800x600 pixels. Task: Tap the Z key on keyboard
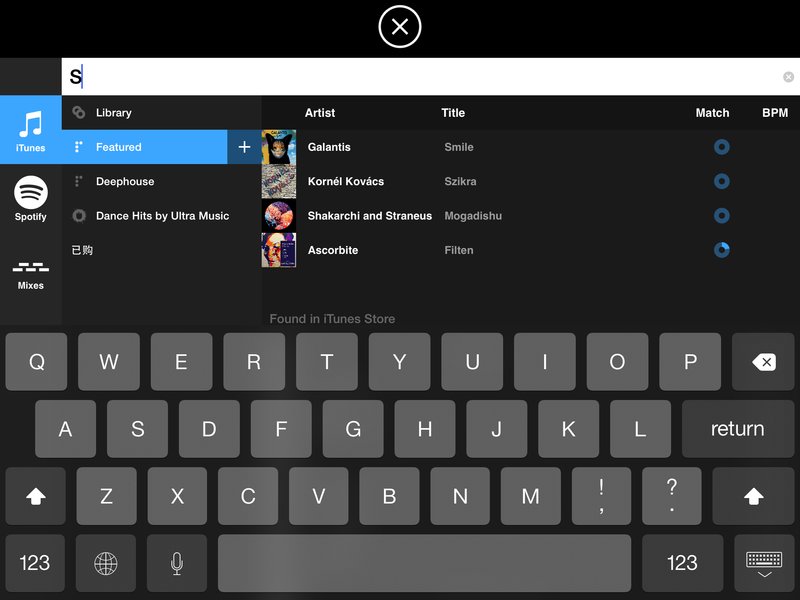[x=106, y=496]
